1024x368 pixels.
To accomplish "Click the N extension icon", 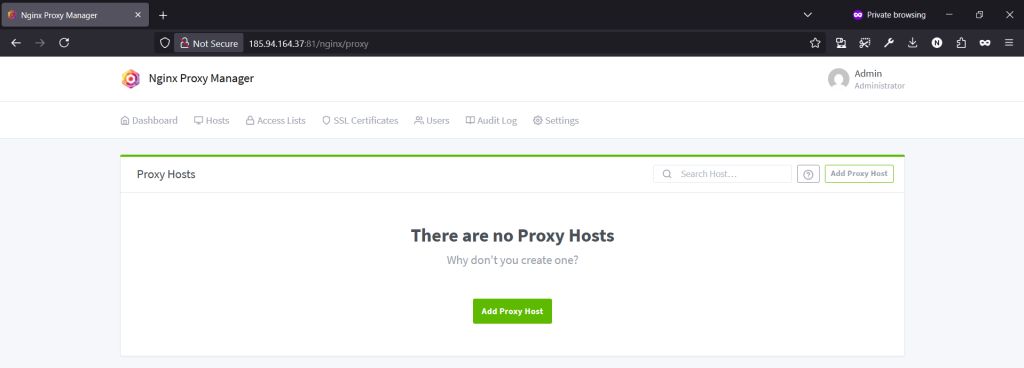I will pos(937,43).
